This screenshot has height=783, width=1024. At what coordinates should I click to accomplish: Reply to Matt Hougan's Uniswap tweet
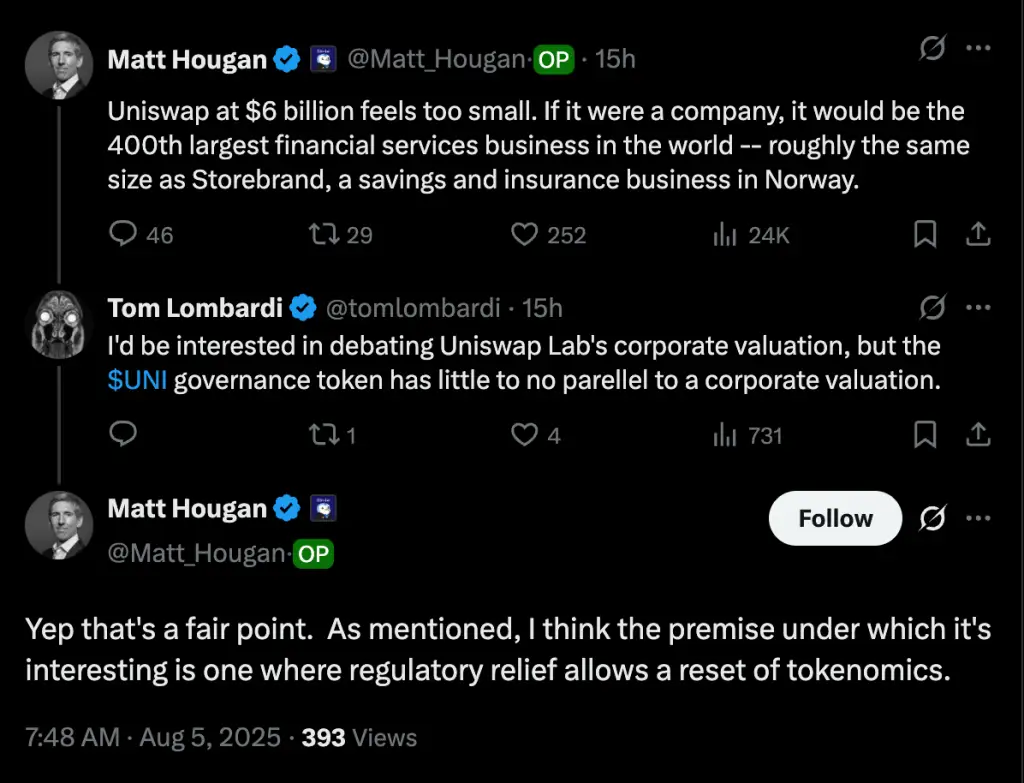123,234
